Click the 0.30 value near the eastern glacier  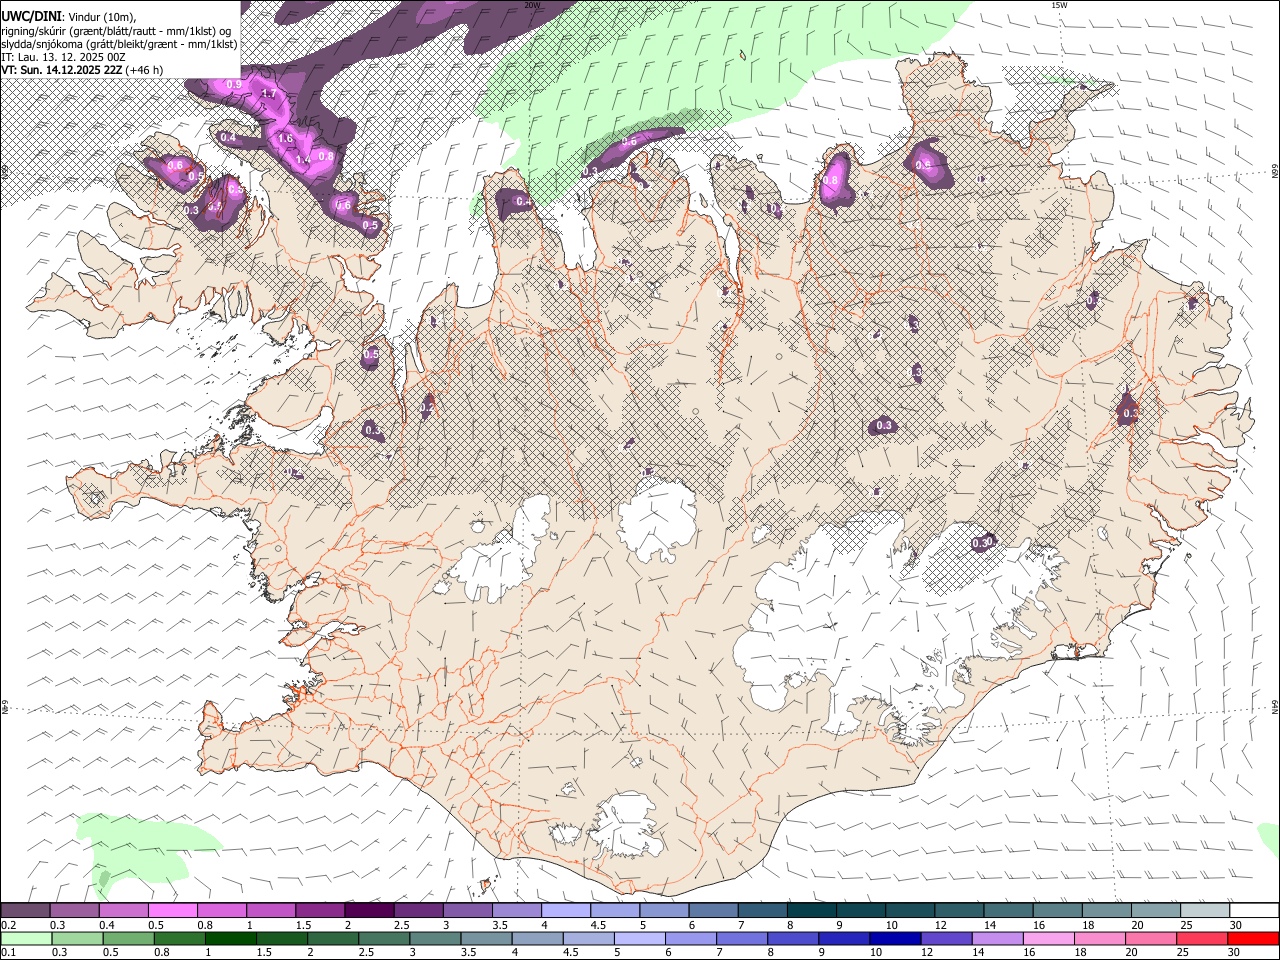tap(983, 542)
